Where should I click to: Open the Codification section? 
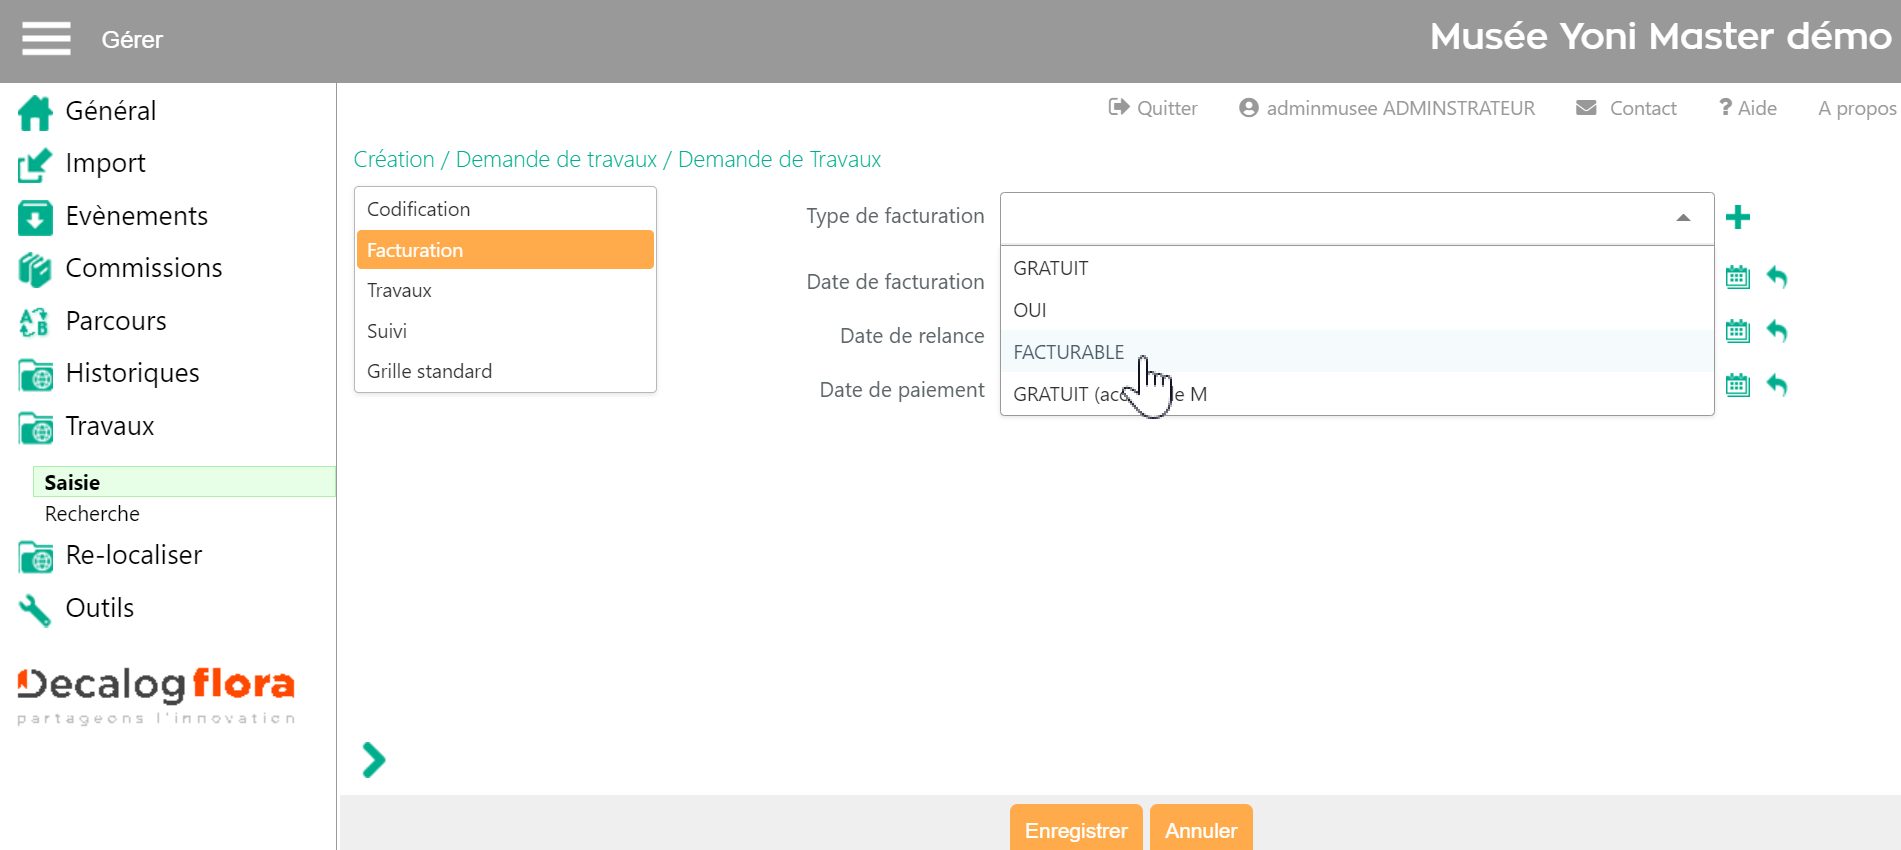pos(418,209)
